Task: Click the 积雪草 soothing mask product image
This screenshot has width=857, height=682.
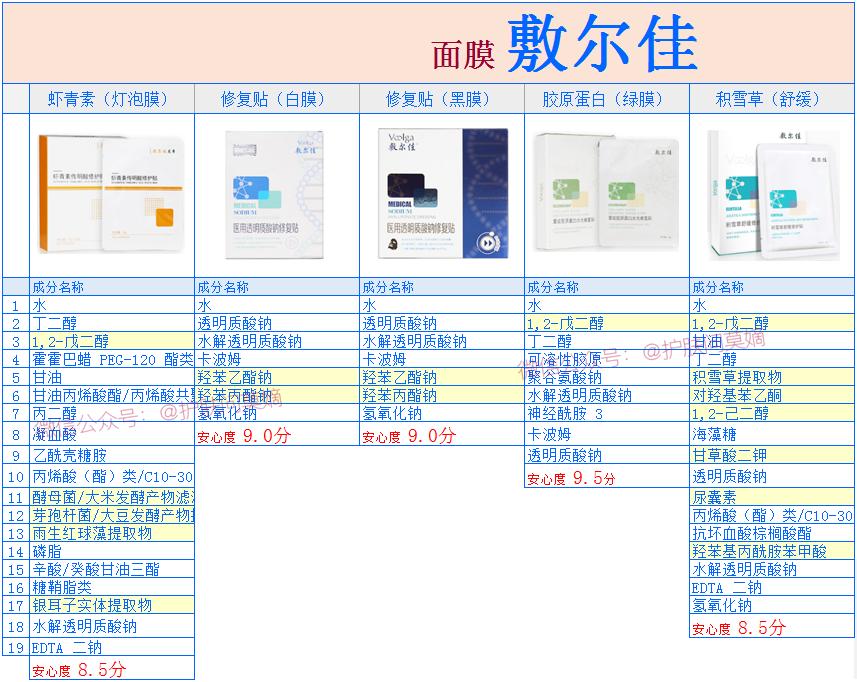Action: pyautogui.click(x=773, y=195)
